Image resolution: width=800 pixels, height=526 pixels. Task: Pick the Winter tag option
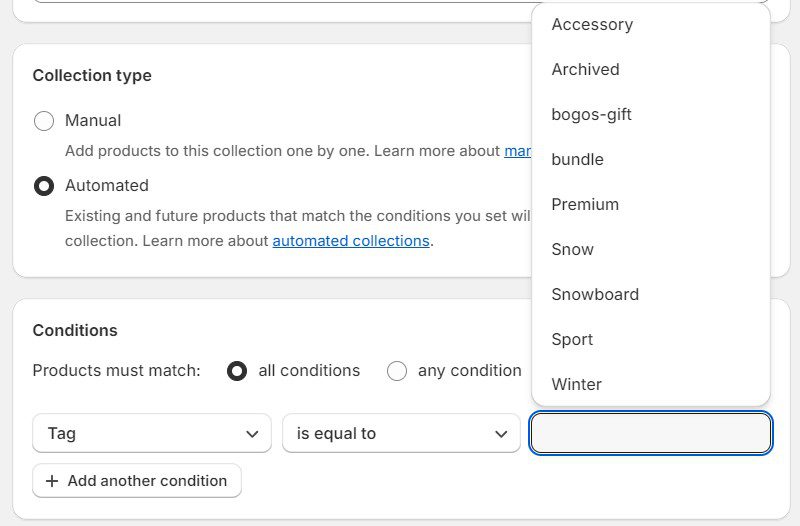click(577, 385)
